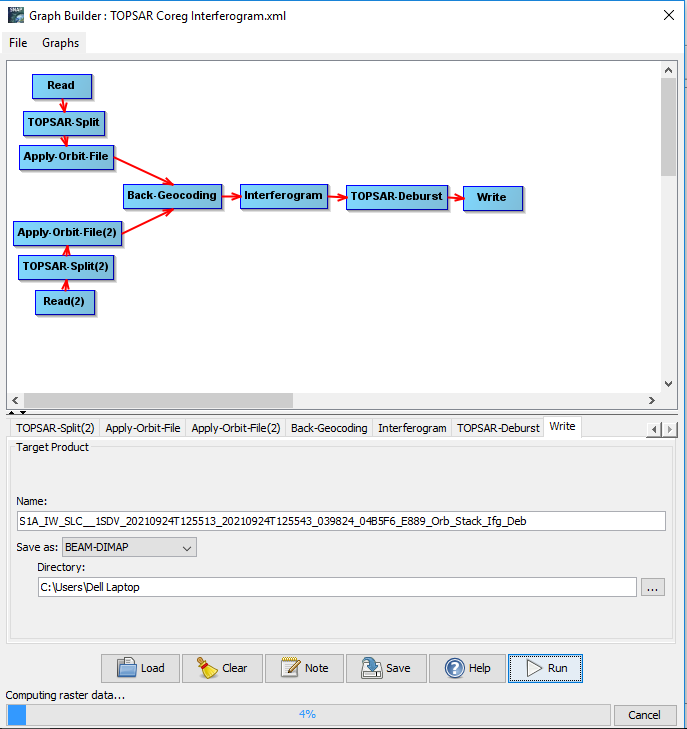Image resolution: width=687 pixels, height=729 pixels.
Task: Select the Write graph node
Action: [x=492, y=197]
